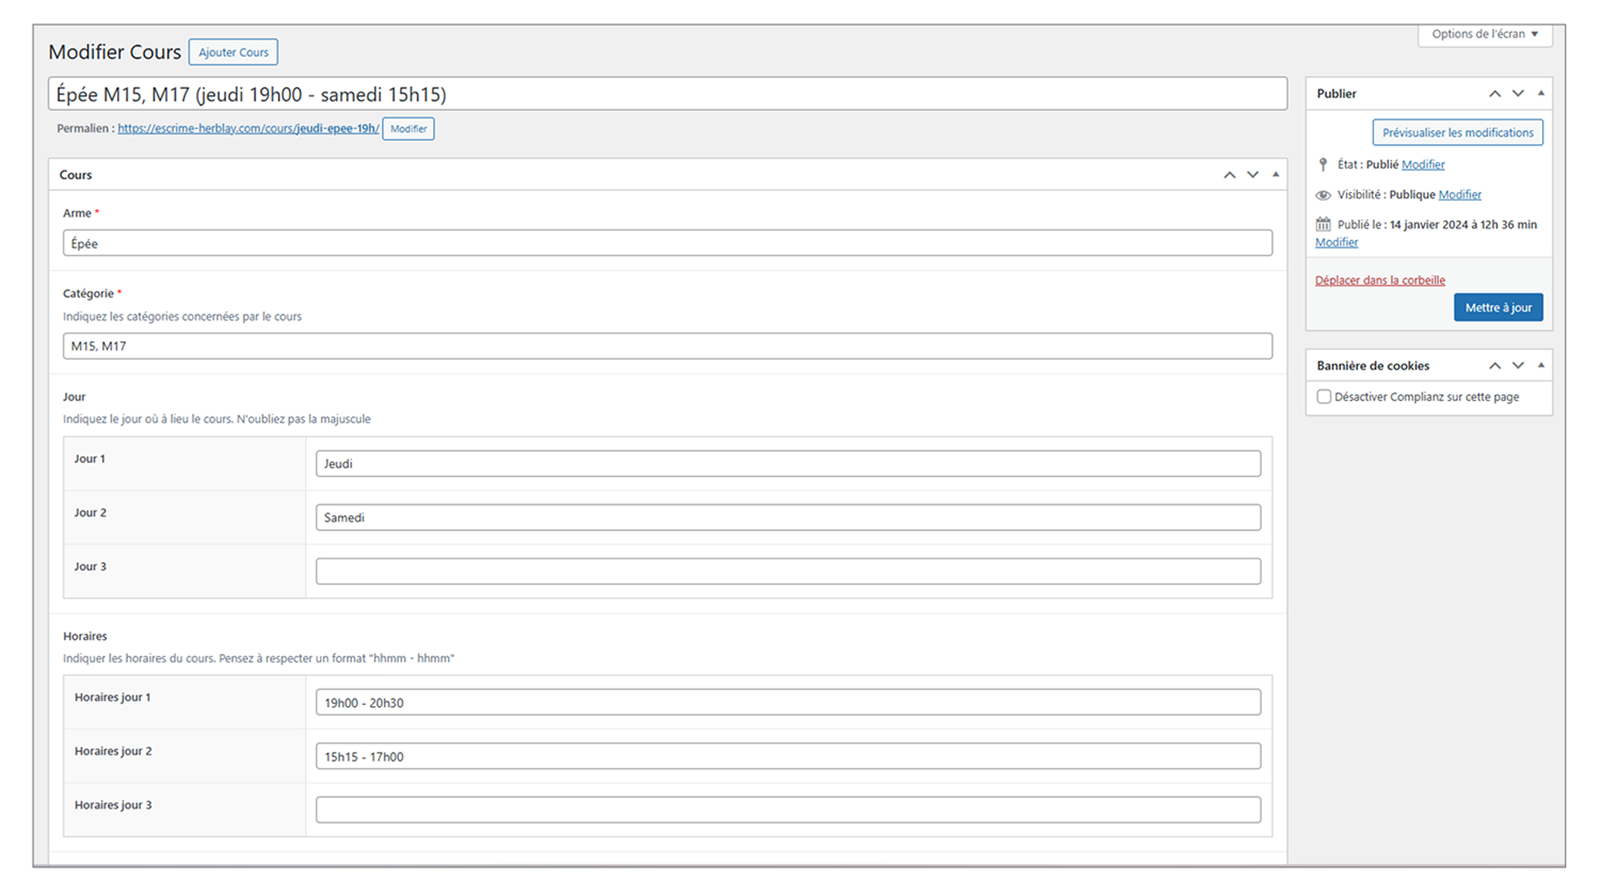1600x890 pixels.
Task: Edit the course title field
Action: pos(667,94)
